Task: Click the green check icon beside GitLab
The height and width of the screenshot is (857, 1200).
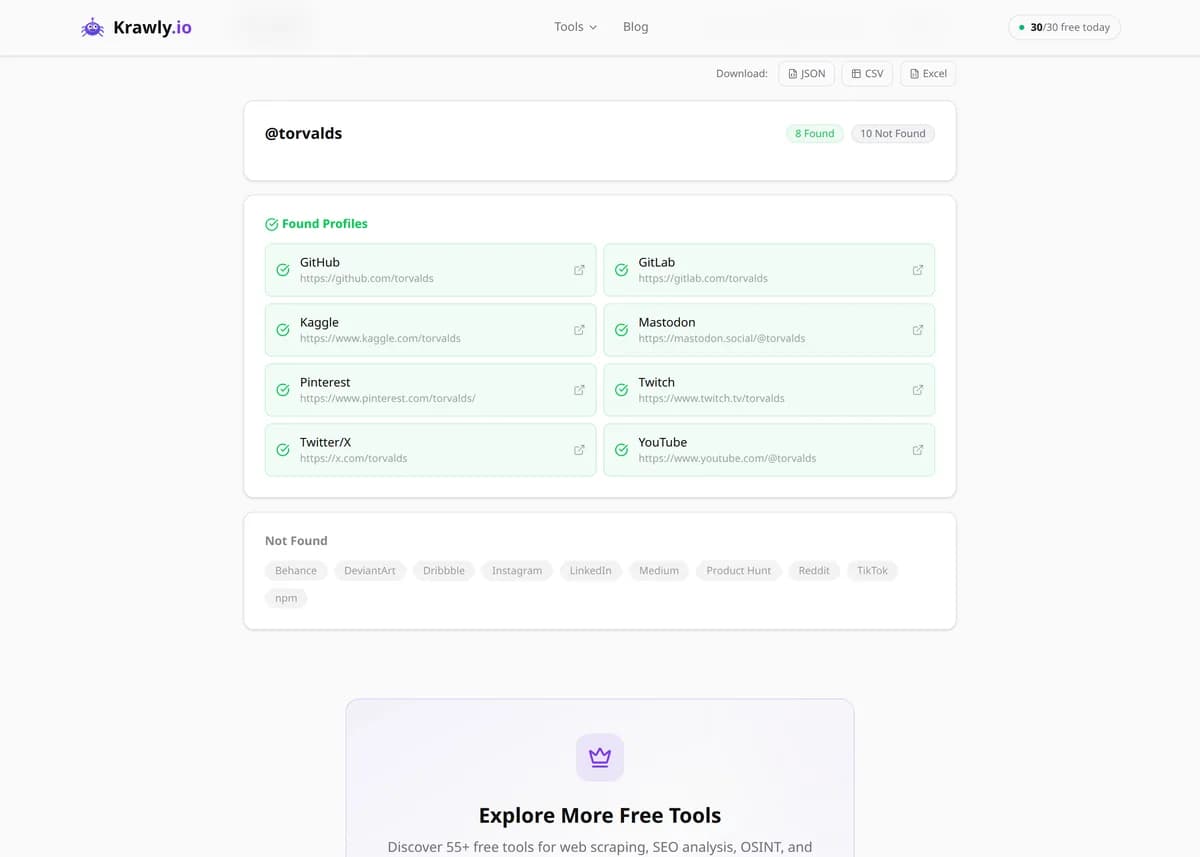Action: point(621,270)
